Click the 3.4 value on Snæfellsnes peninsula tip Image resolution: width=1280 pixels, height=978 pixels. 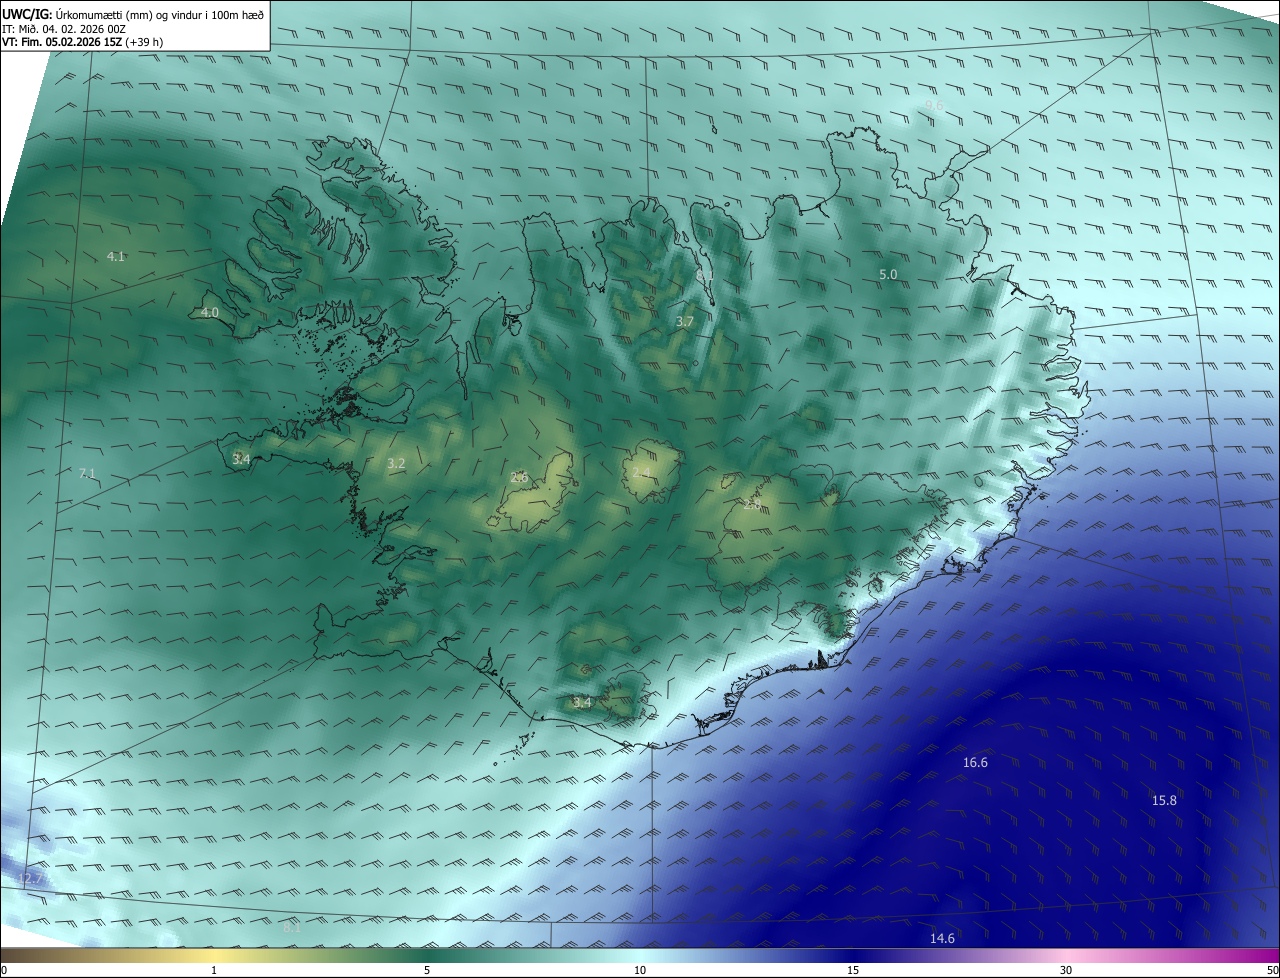[x=241, y=459]
